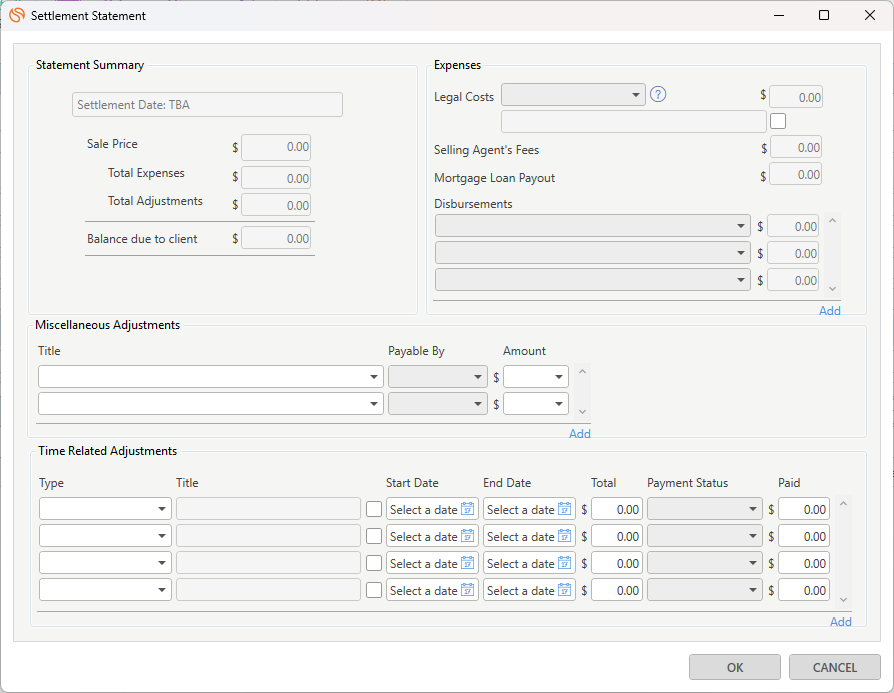Click first row Paid amount field
Image resolution: width=894 pixels, height=693 pixels.
tap(804, 509)
